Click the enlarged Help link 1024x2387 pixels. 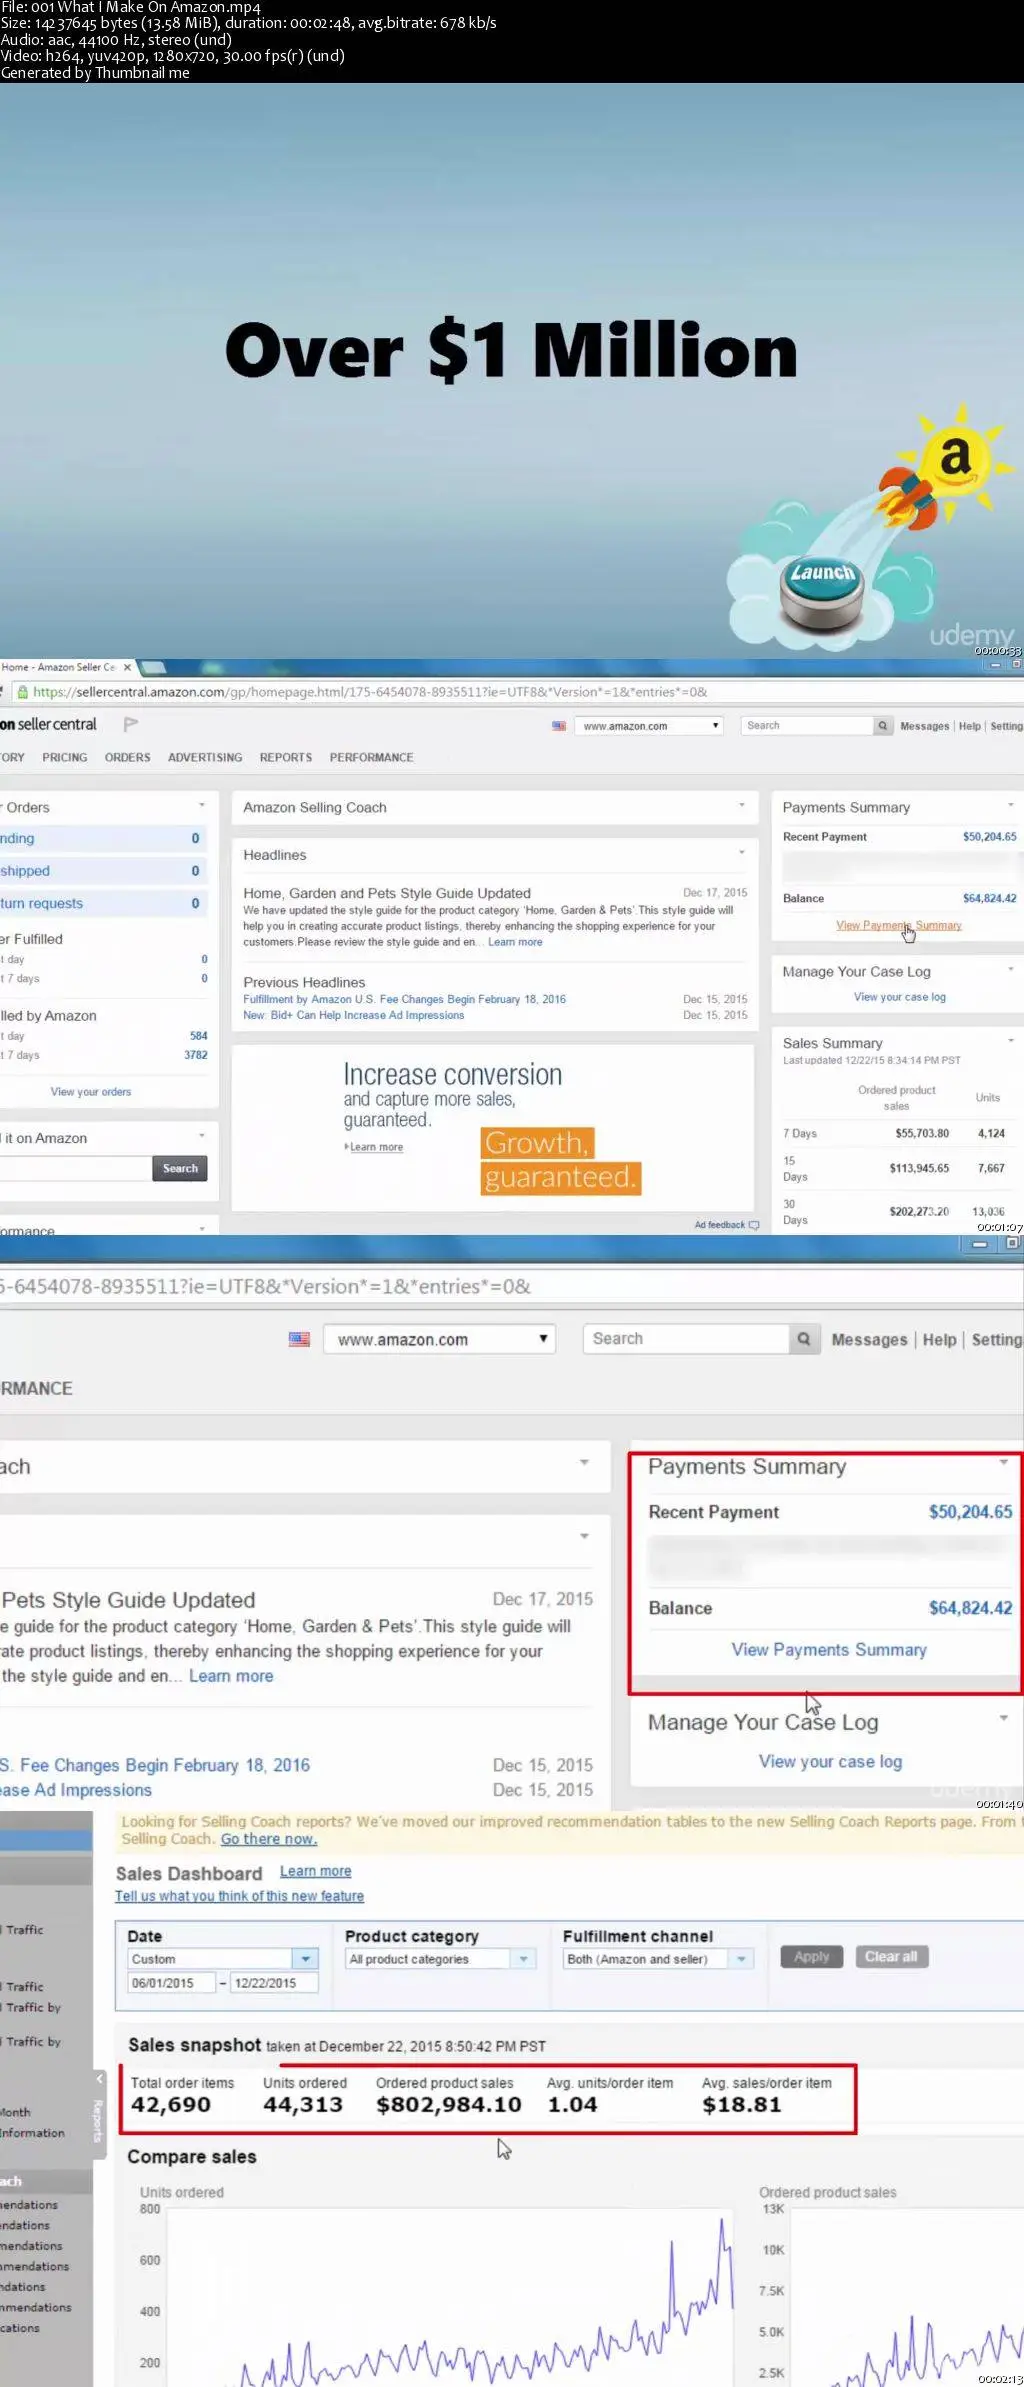(x=939, y=1340)
